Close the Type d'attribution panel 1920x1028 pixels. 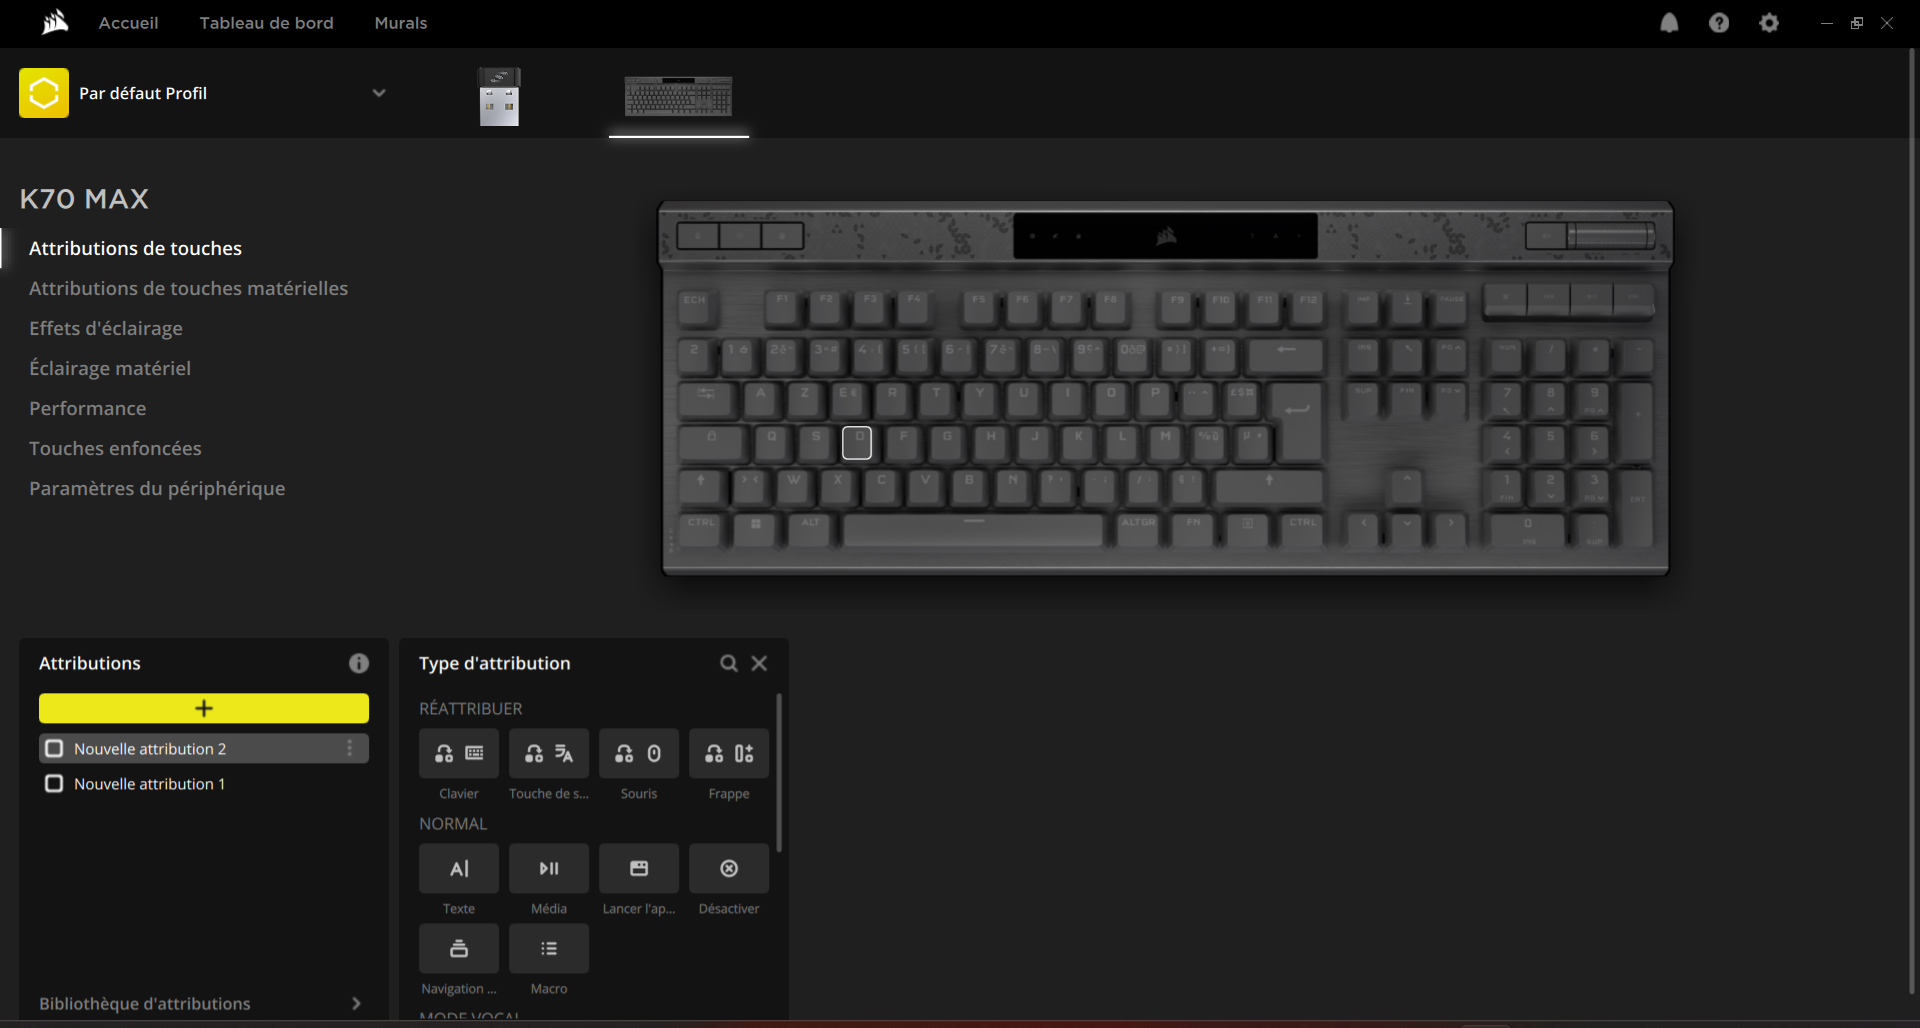point(759,663)
